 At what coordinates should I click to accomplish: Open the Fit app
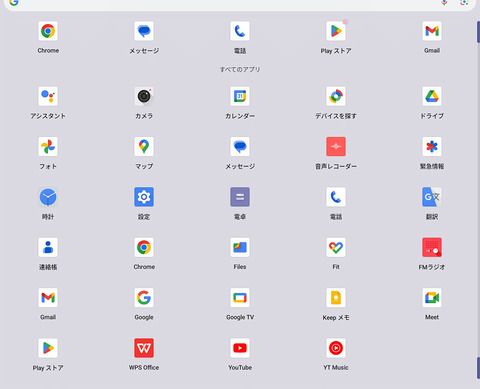336,247
